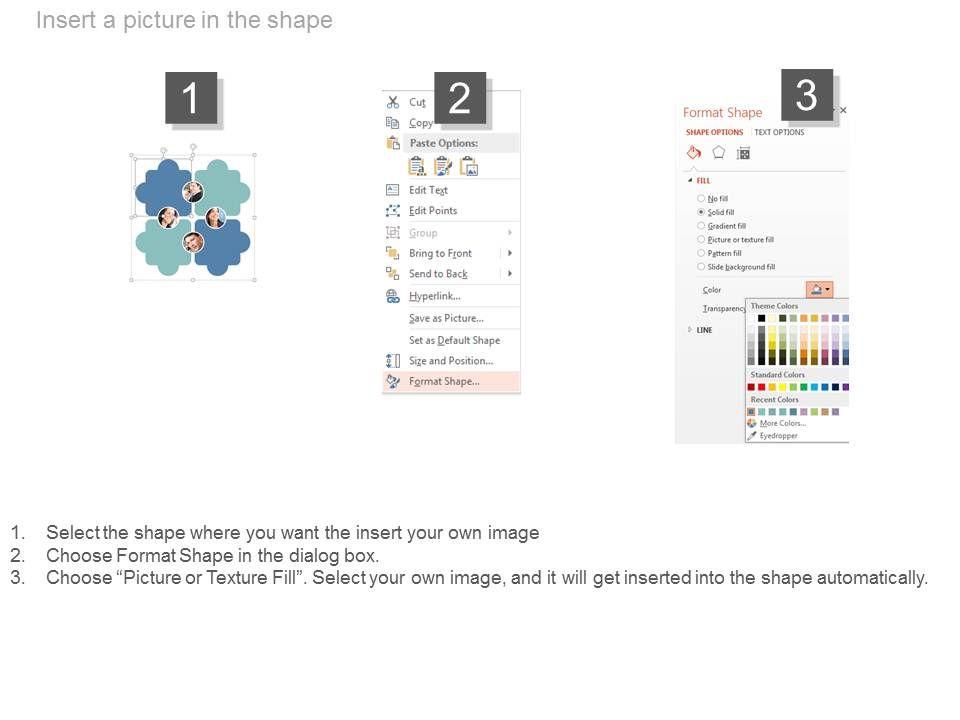Pick the red standard color swatch
This screenshot has height=720, width=960.
pyautogui.click(x=762, y=387)
